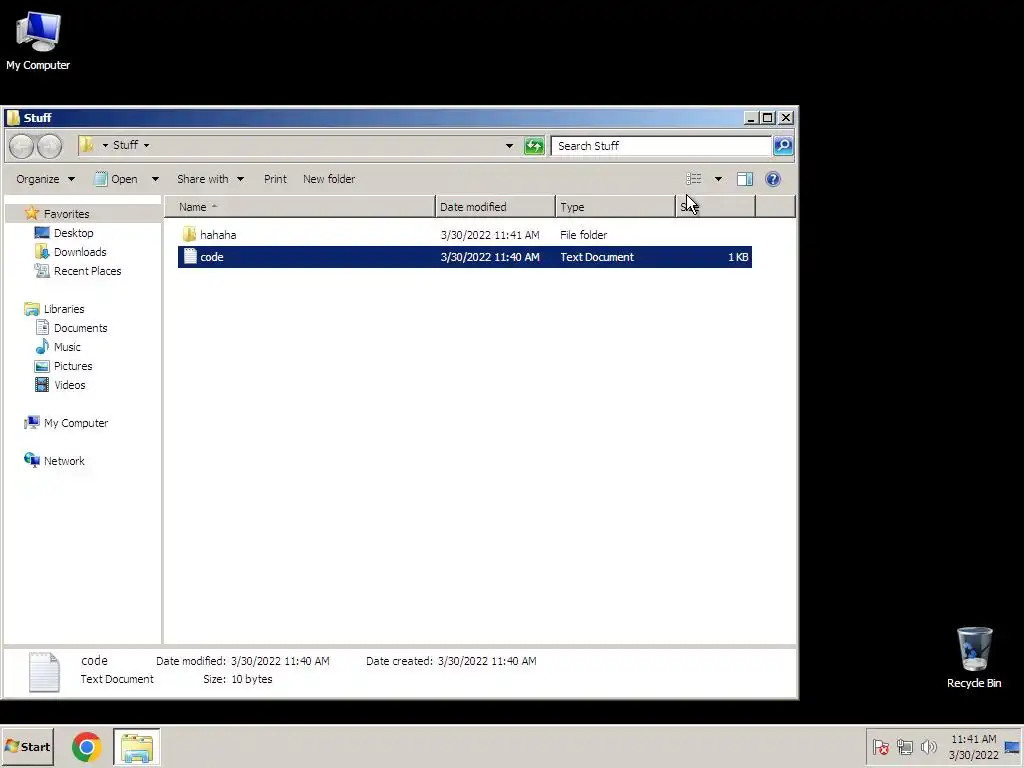Open Action Center flag tray icon
Viewport: 1024px width, 768px height.
point(880,746)
